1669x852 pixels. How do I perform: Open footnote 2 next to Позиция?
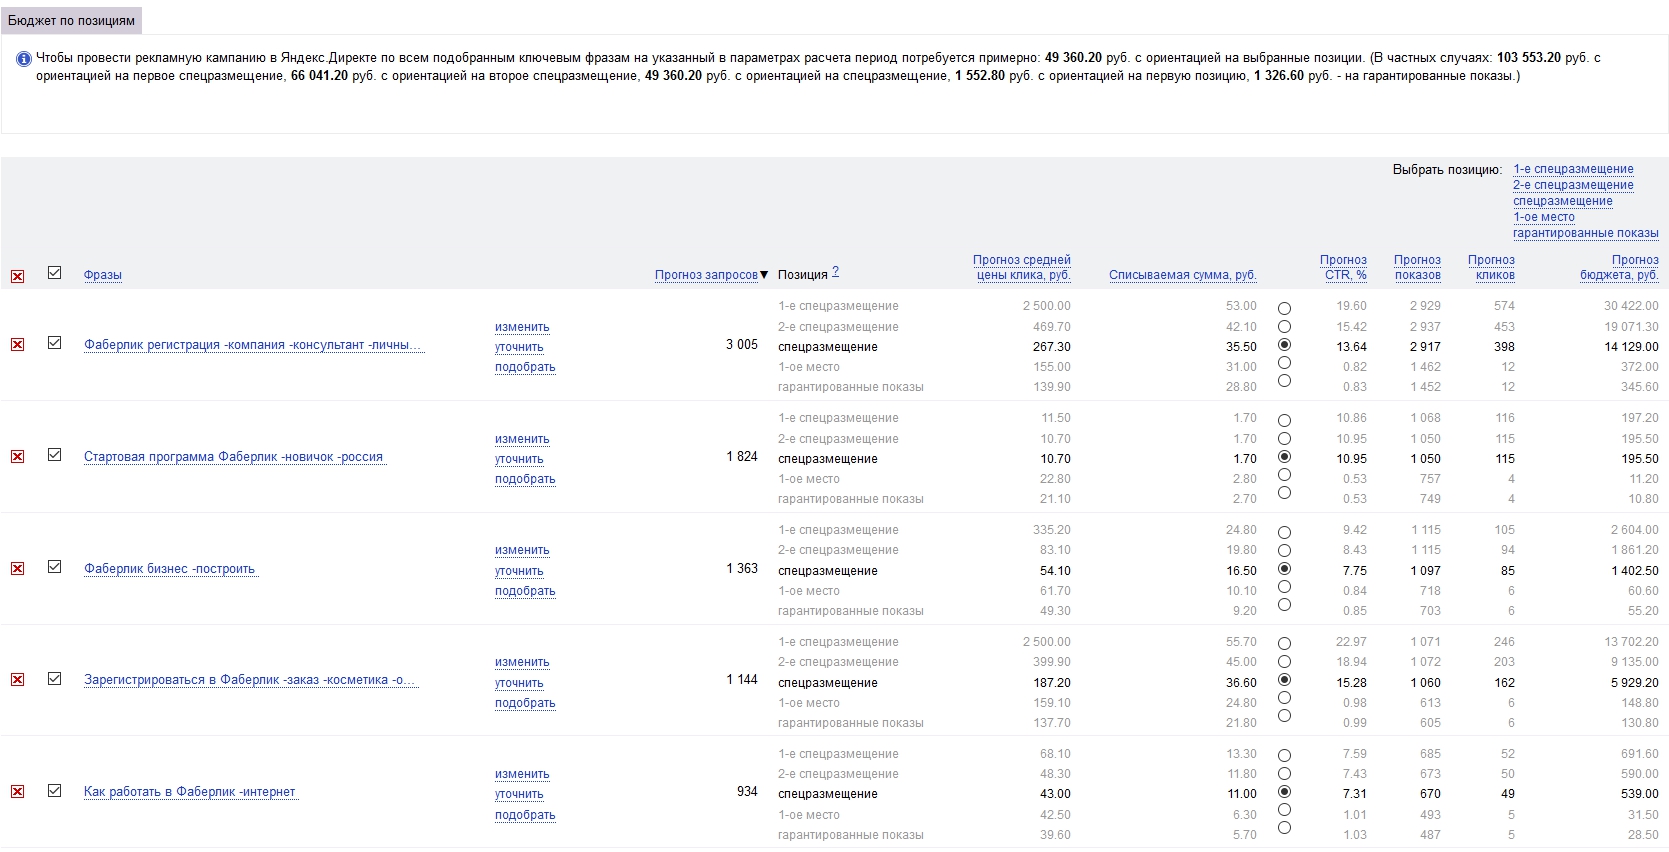point(836,272)
